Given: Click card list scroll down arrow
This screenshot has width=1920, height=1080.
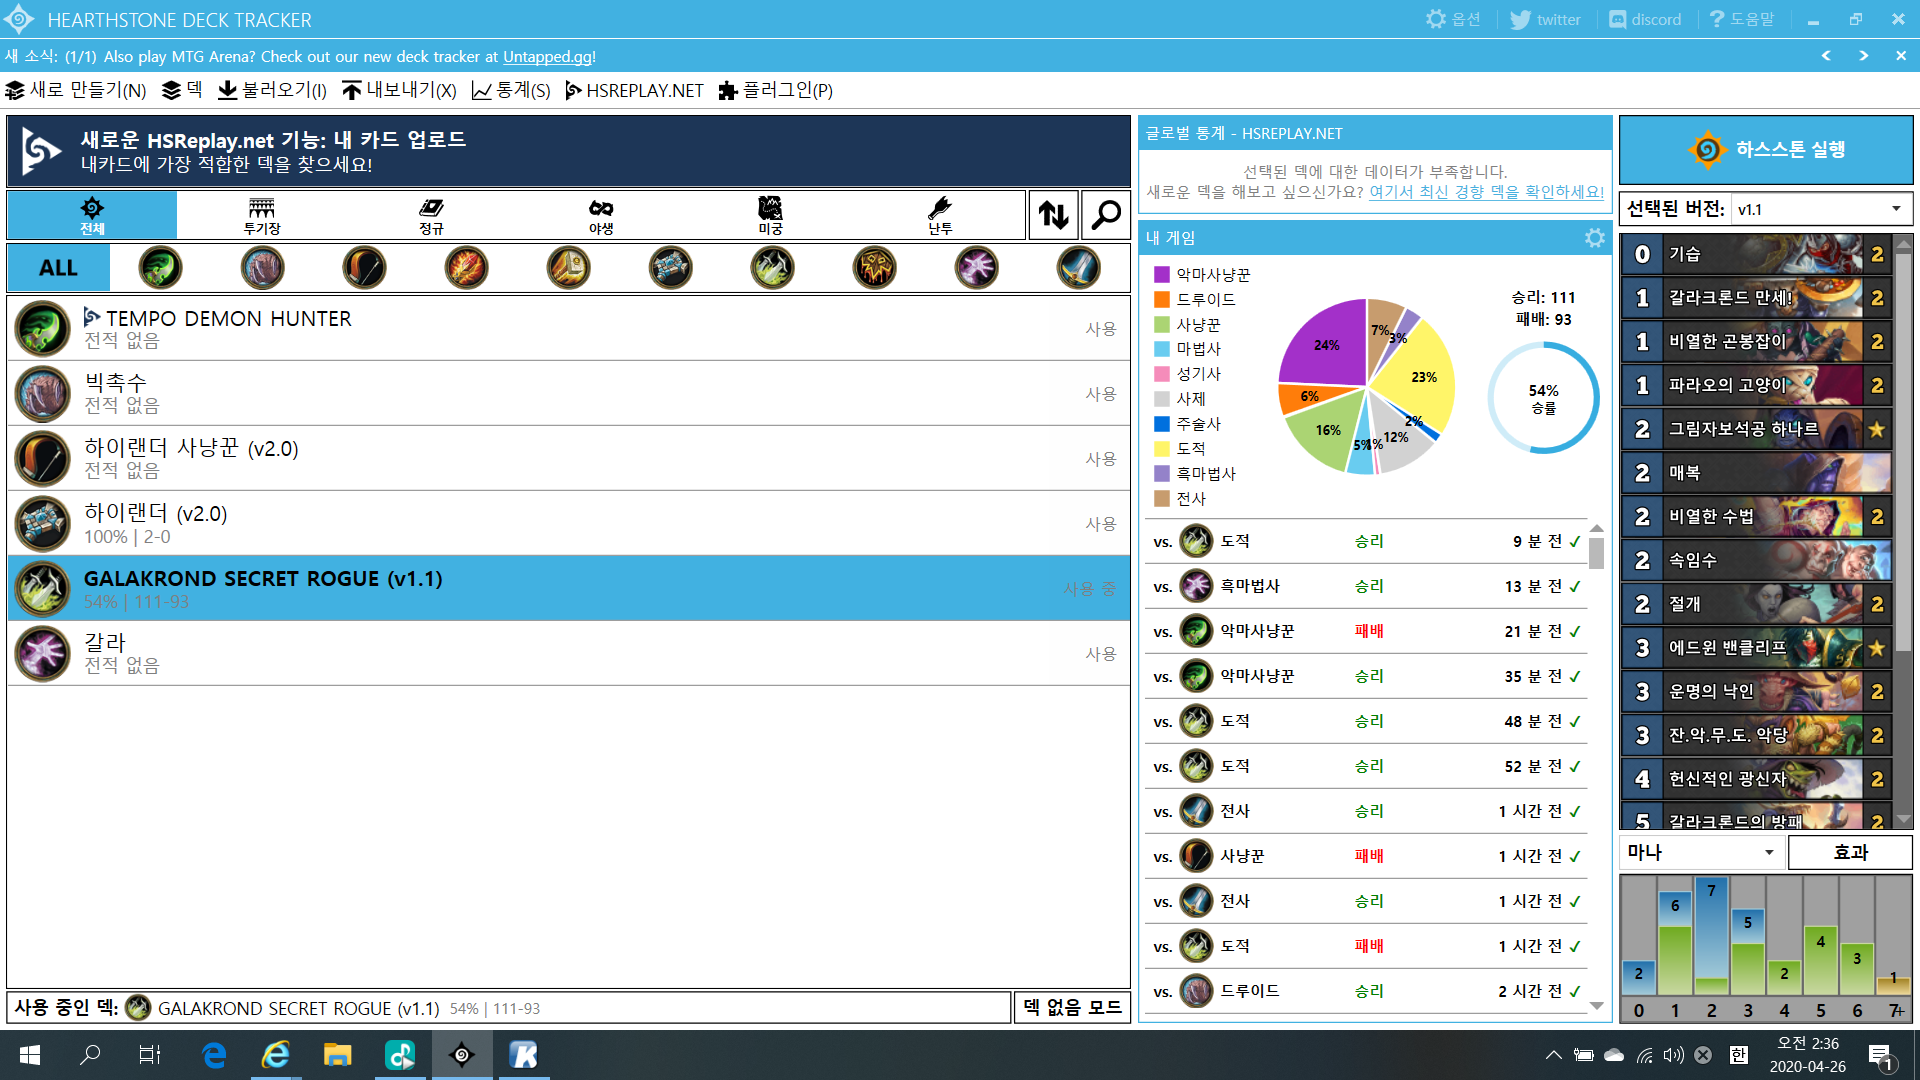Looking at the screenshot, I should tap(1904, 820).
